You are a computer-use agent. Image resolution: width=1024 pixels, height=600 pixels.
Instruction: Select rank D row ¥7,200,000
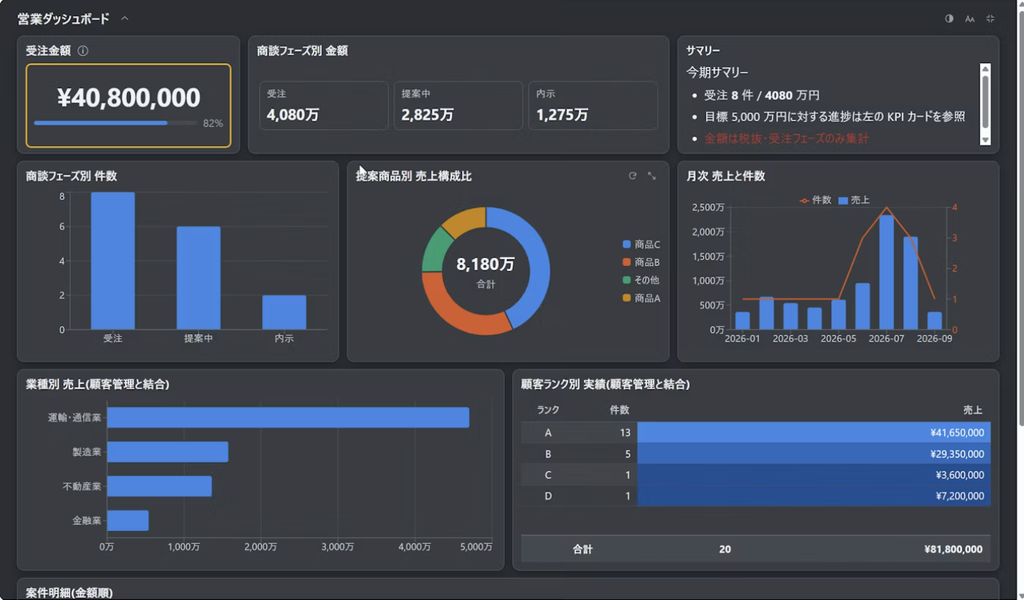point(756,496)
